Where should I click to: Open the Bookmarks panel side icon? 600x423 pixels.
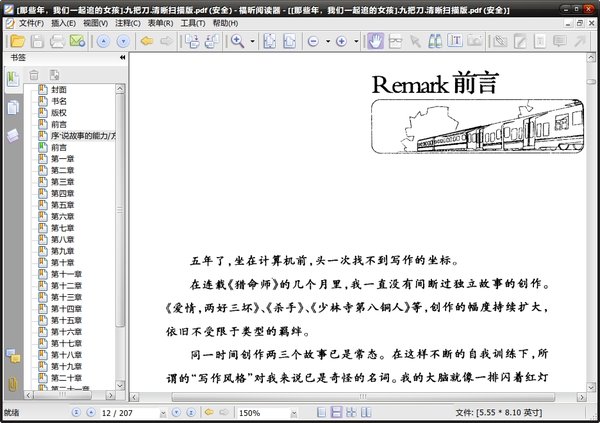(13, 80)
